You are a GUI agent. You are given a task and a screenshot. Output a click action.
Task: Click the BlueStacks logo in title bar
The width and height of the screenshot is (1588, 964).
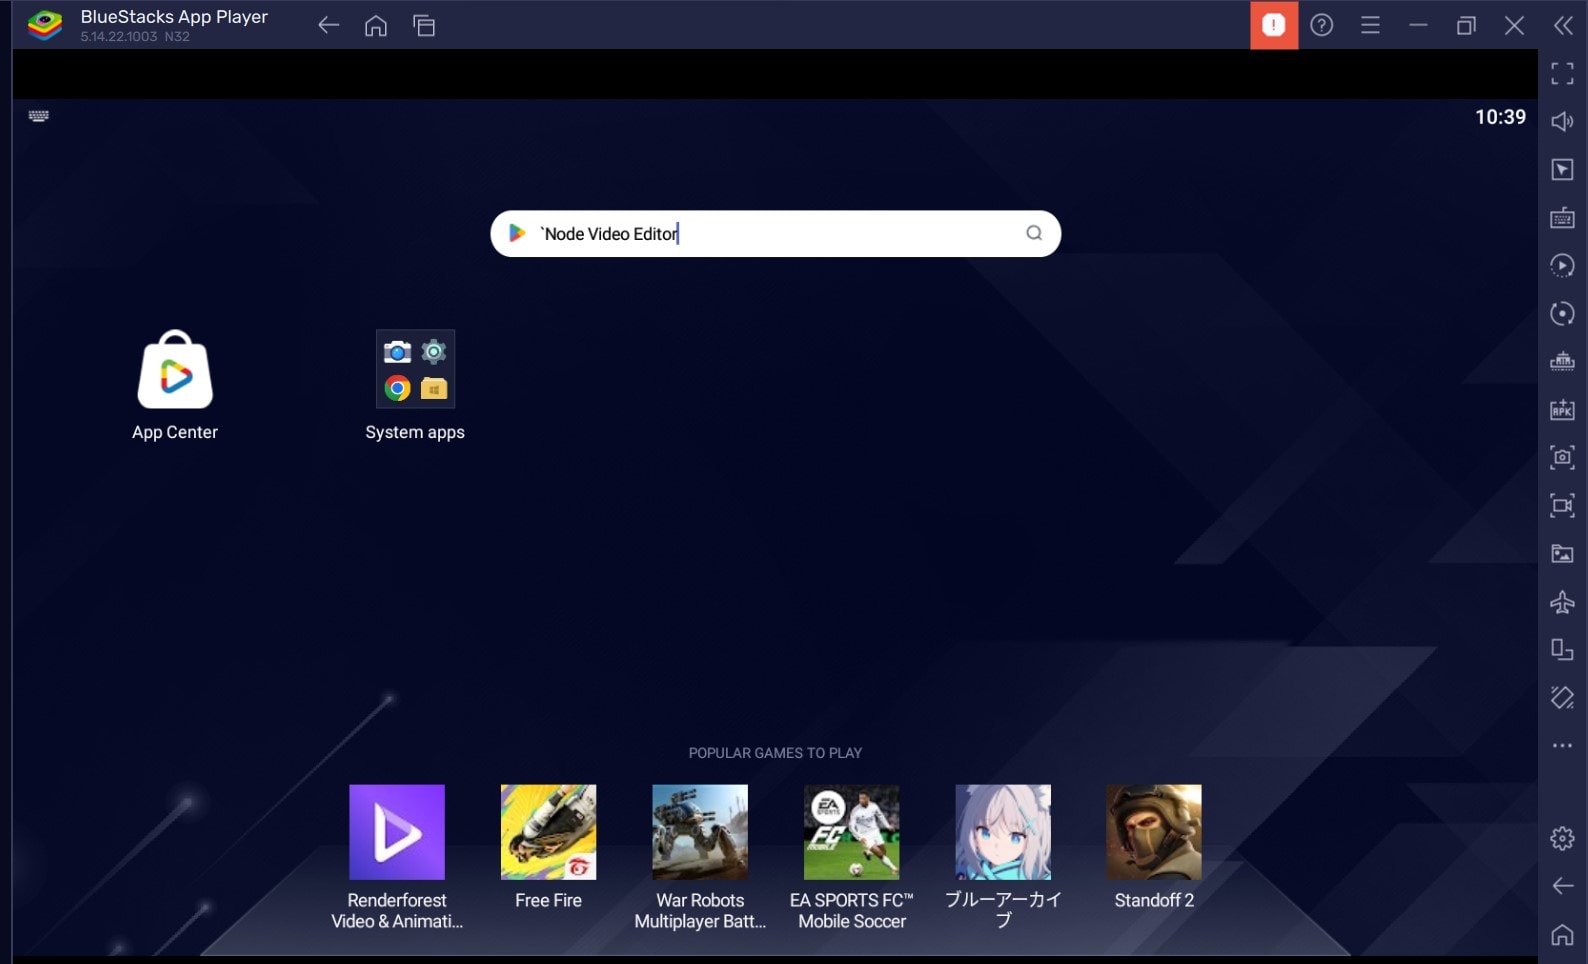(45, 25)
